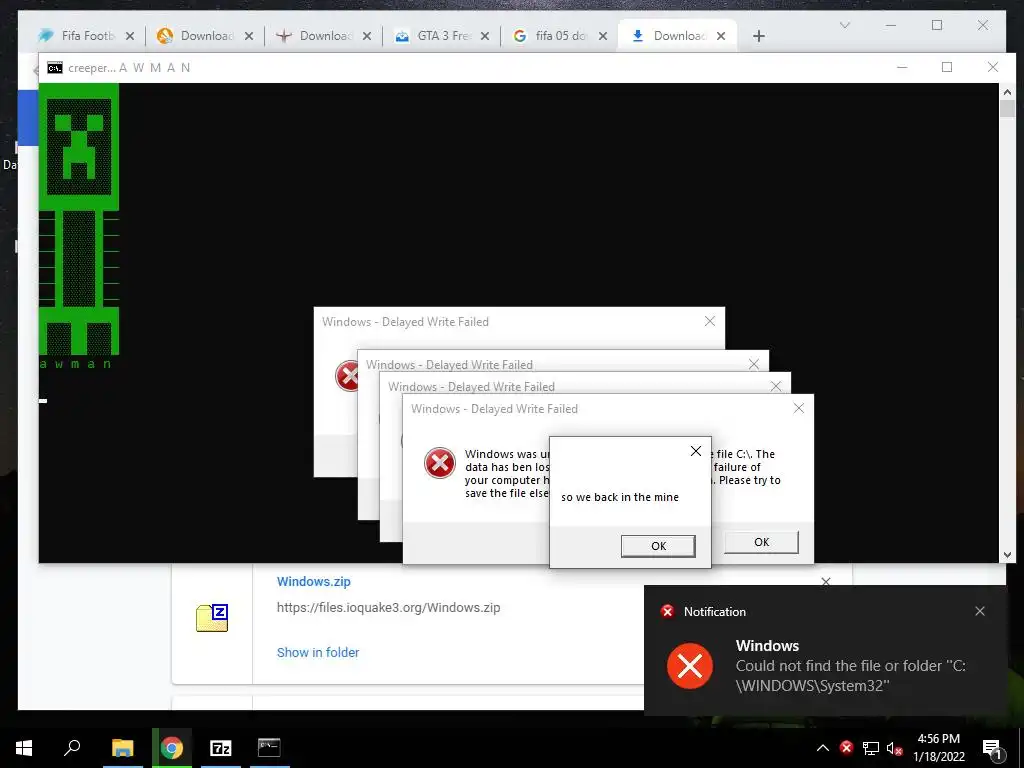
Task: Close the GTA 3 Free tab
Action: 485,37
